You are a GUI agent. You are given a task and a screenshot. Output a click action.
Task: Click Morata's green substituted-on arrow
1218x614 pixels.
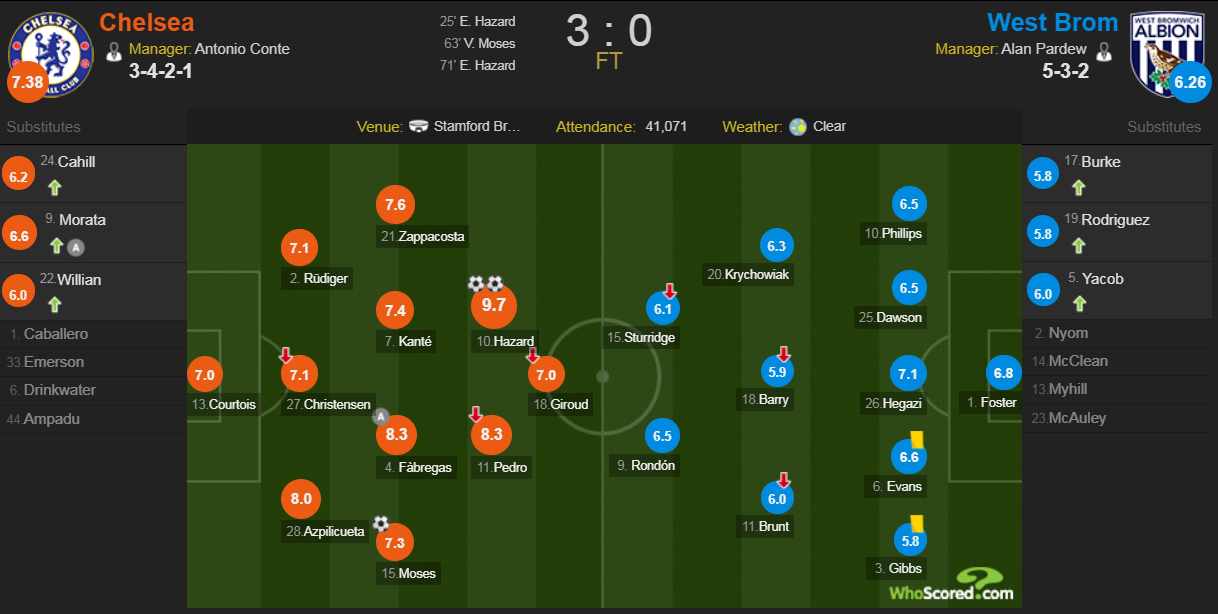pyautogui.click(x=57, y=246)
